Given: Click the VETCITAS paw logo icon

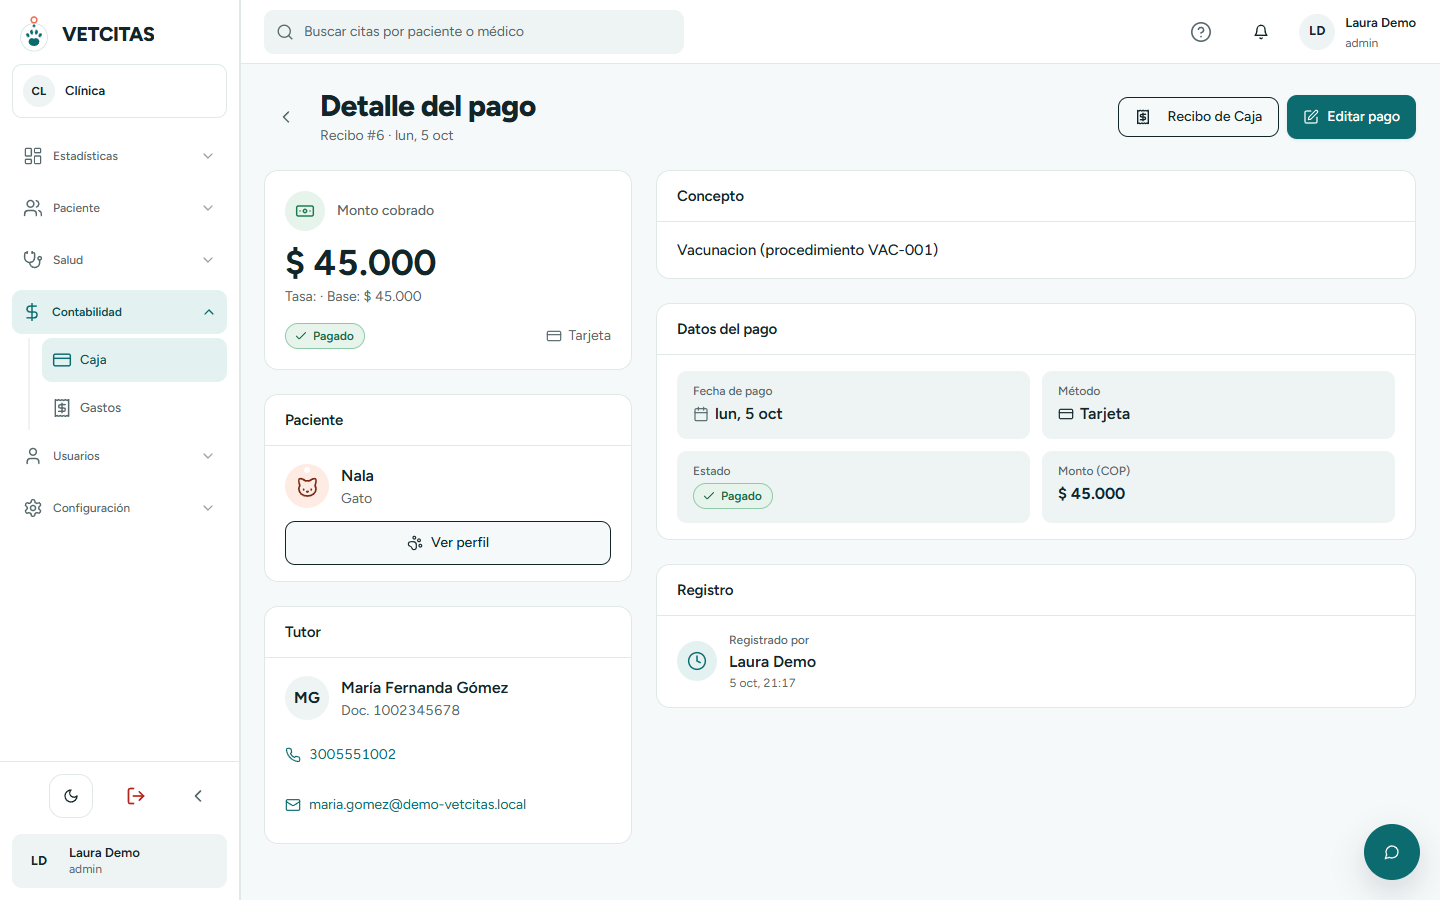Looking at the screenshot, I should (x=34, y=33).
